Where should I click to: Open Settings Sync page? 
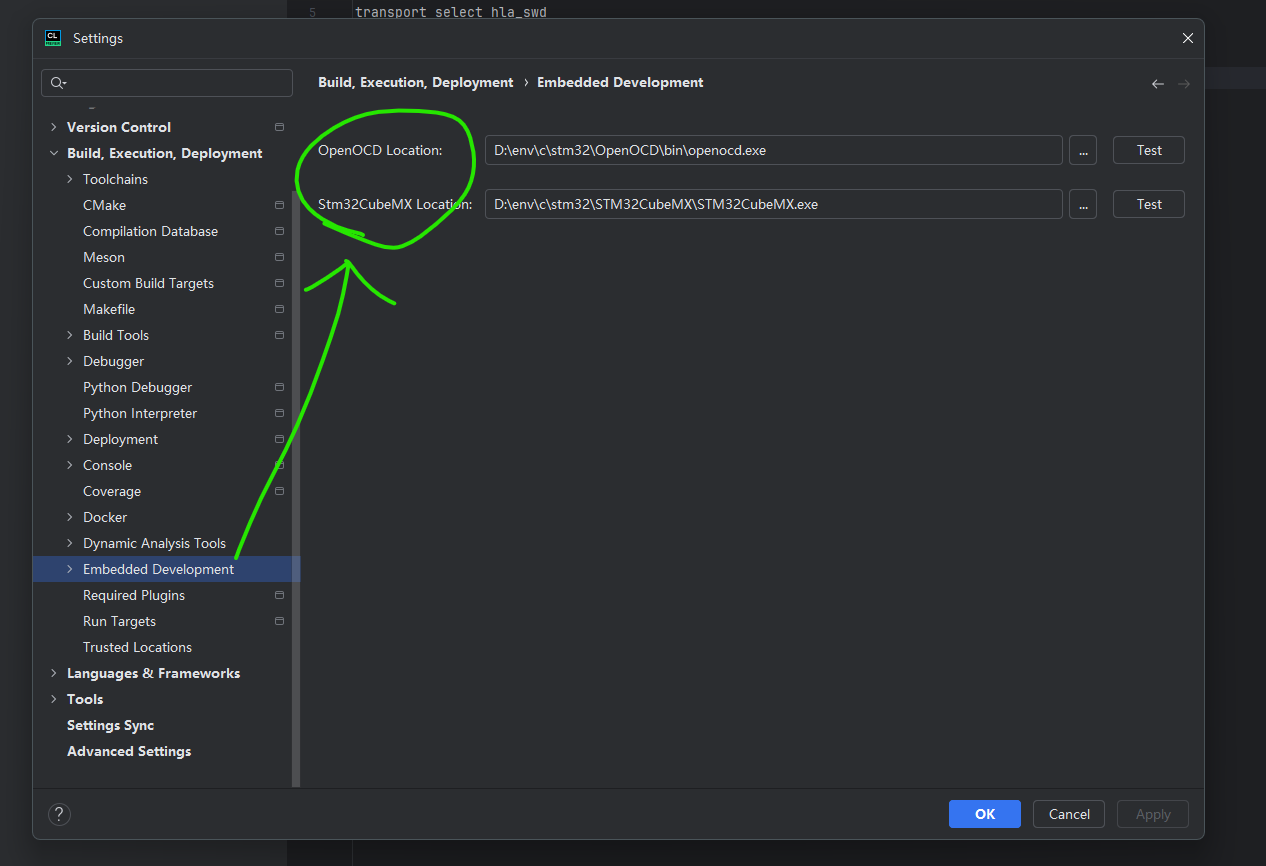pos(110,725)
